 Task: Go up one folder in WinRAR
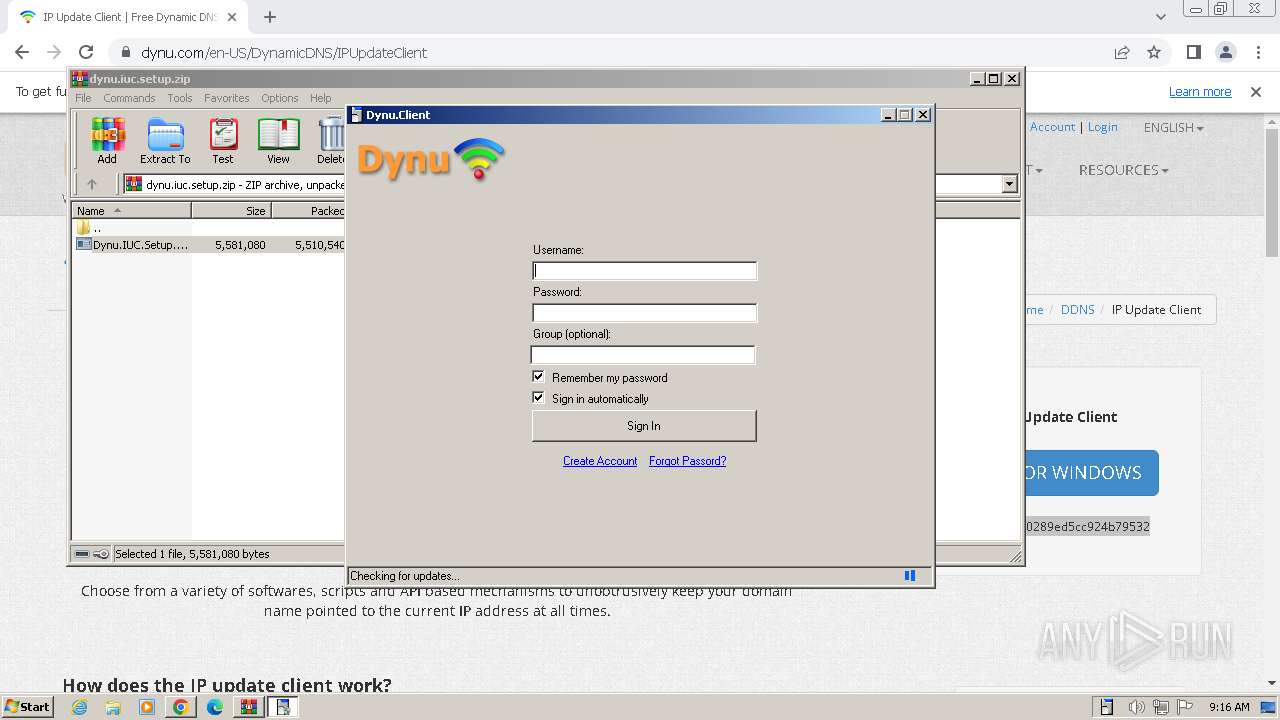coord(92,184)
